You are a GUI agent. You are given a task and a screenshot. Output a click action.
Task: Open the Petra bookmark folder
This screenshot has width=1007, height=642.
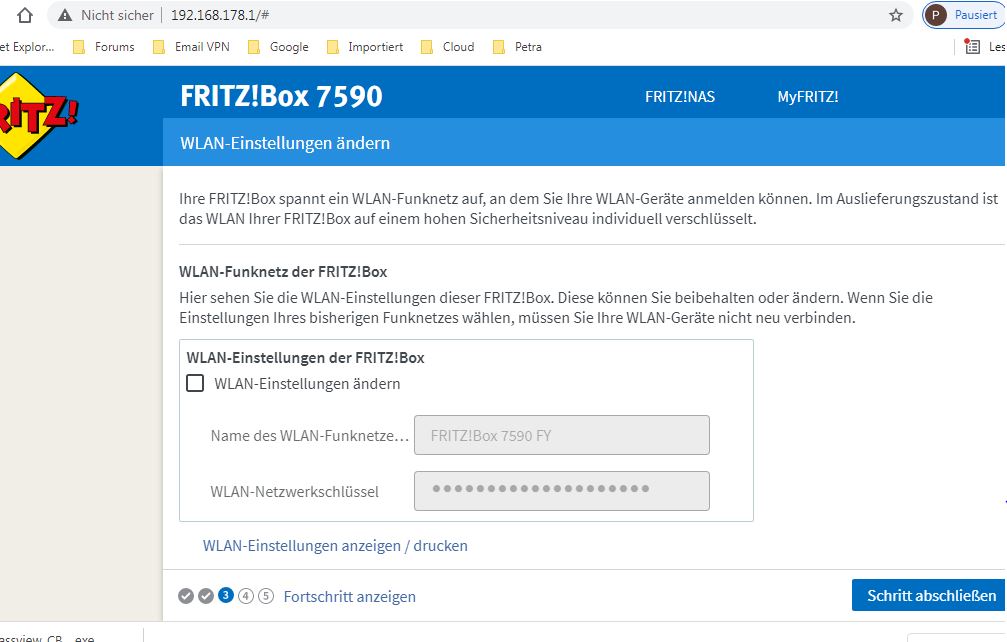(x=517, y=47)
